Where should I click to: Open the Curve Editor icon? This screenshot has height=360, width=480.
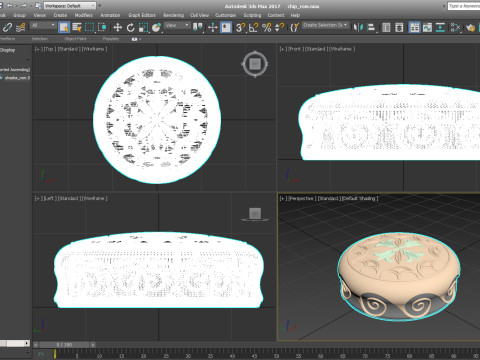click(427, 27)
